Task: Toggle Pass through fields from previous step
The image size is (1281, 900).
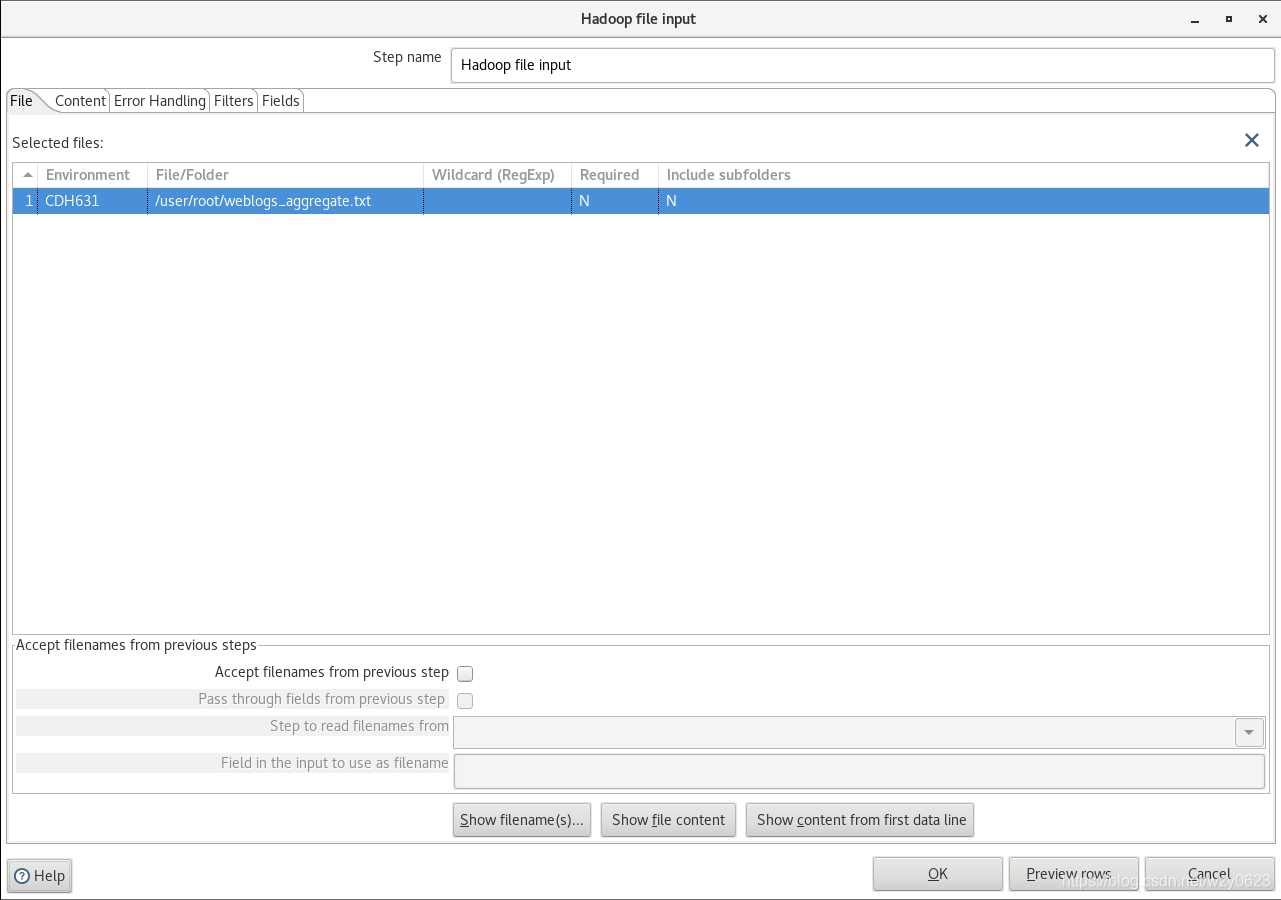Action: pyautogui.click(x=465, y=701)
